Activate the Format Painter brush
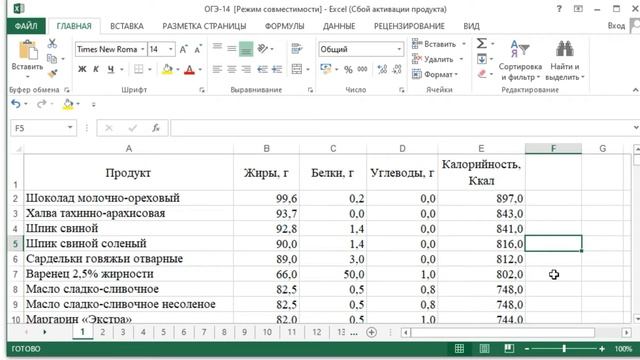The image size is (640, 360). point(52,73)
